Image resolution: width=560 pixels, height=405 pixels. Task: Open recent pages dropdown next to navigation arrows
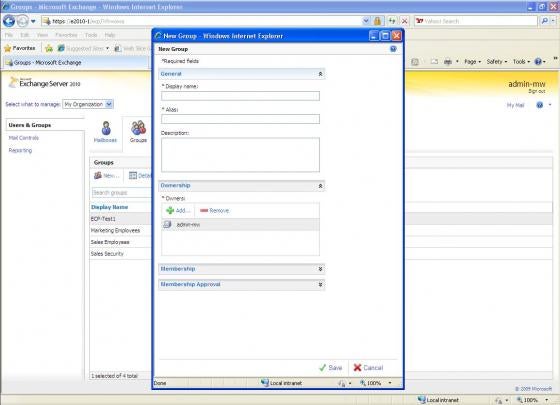[x=33, y=21]
